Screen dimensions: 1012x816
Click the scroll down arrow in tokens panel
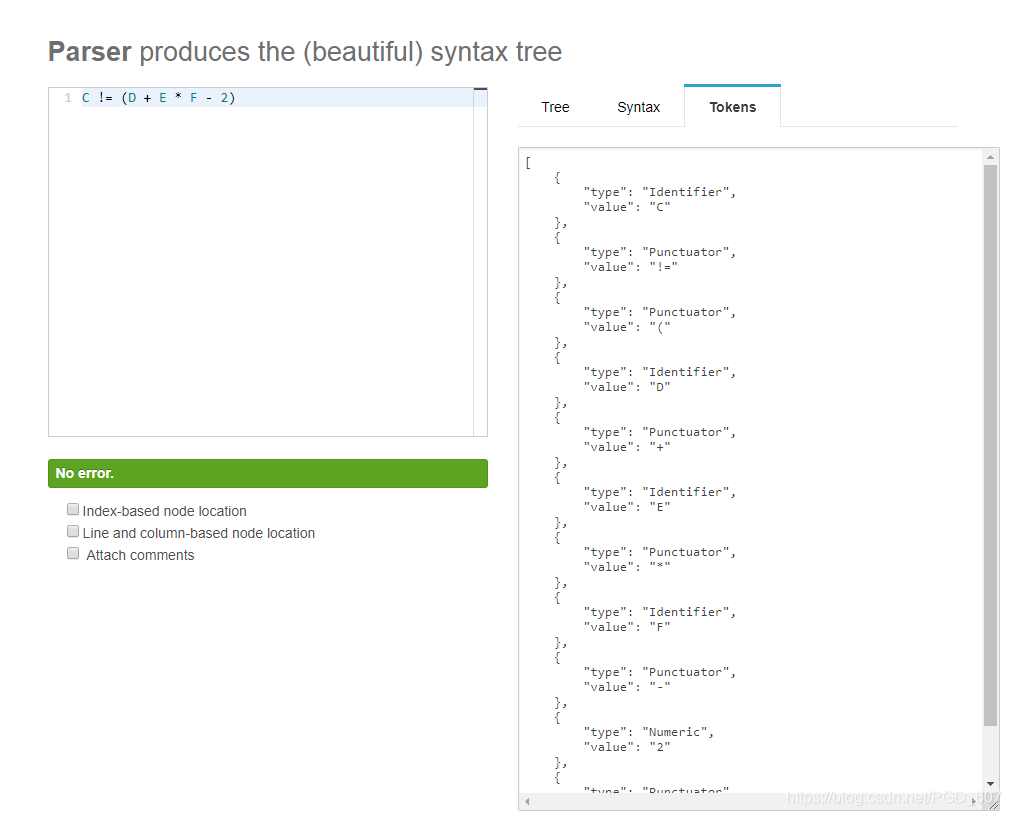coord(990,784)
